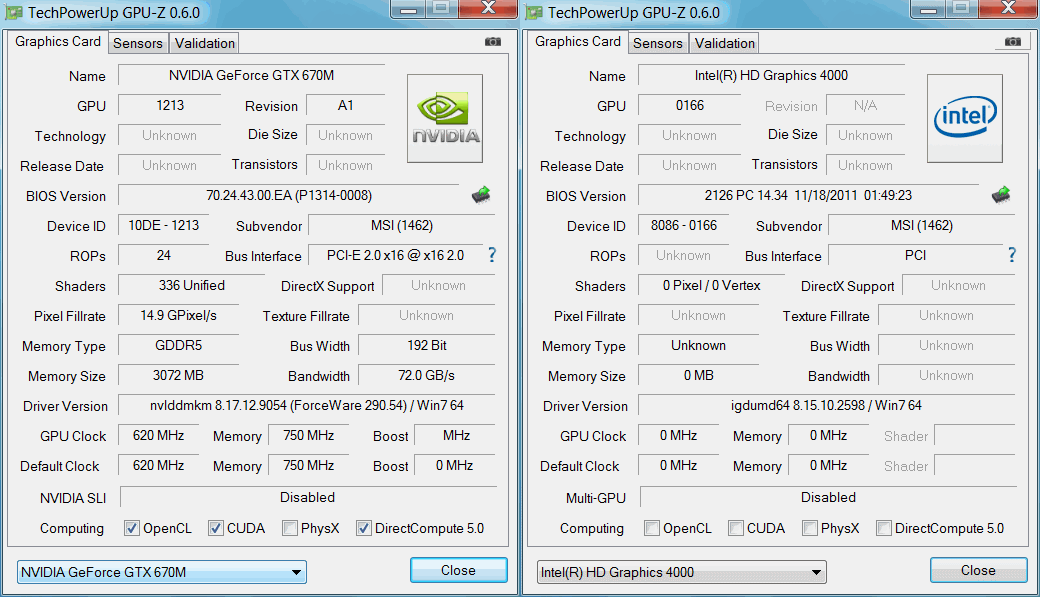
Task: Click NVIDIA SLI field showing Disabled
Action: click(x=308, y=497)
